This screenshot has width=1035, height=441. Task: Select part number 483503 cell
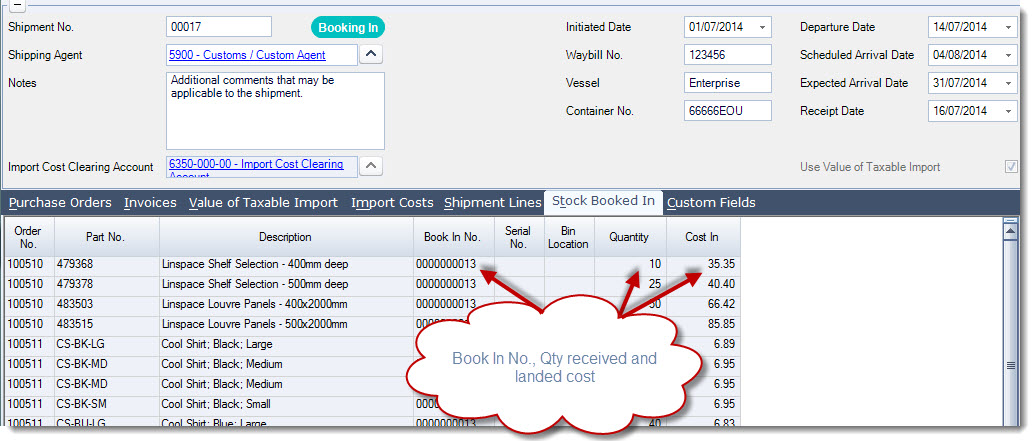coord(106,304)
